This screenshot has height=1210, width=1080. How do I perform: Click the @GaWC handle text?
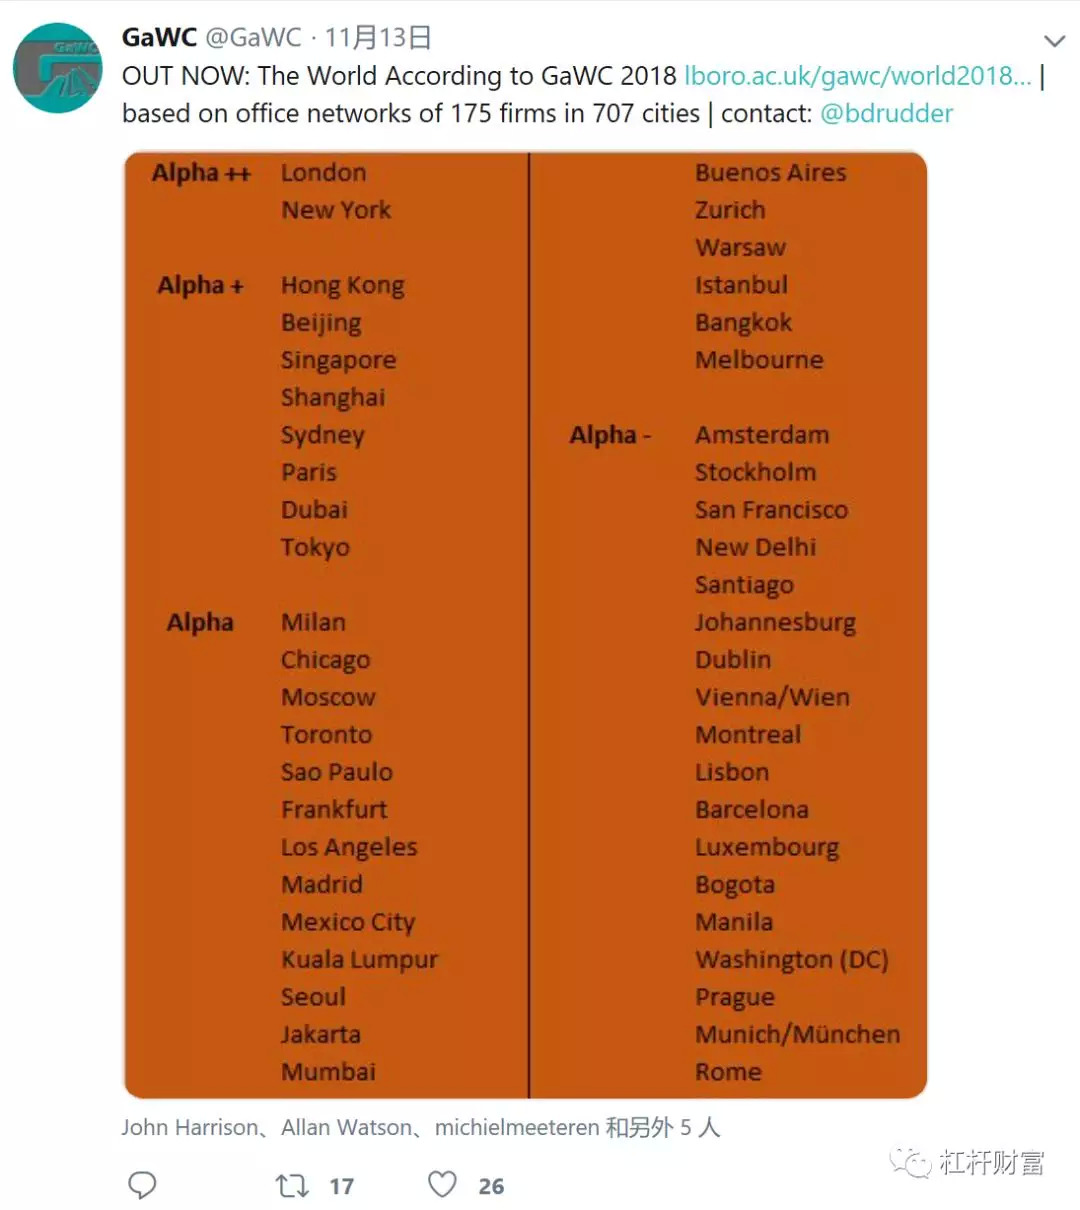(253, 38)
